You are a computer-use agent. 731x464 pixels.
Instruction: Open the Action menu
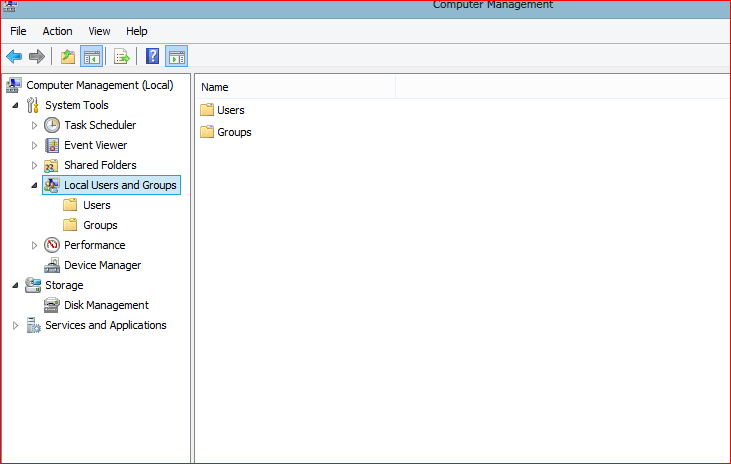(x=57, y=31)
